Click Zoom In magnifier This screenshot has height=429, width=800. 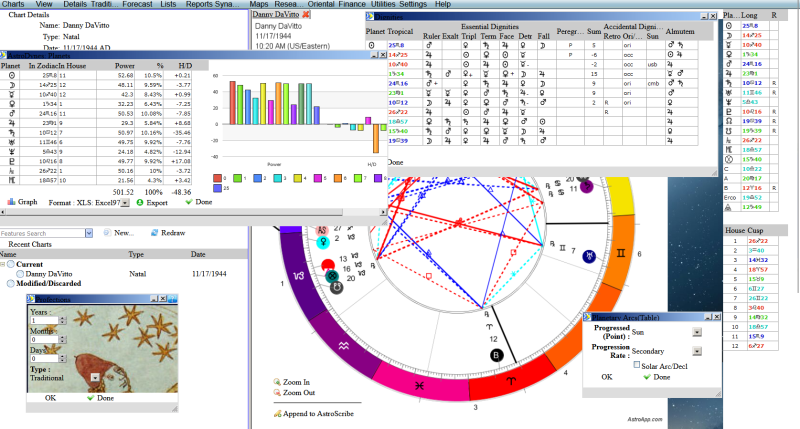tap(277, 382)
